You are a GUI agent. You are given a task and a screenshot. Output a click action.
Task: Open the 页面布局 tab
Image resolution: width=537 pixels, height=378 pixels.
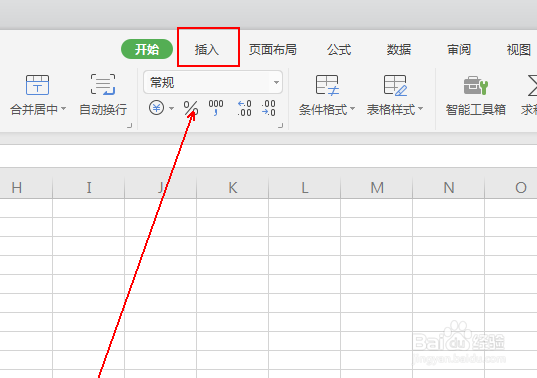(273, 50)
